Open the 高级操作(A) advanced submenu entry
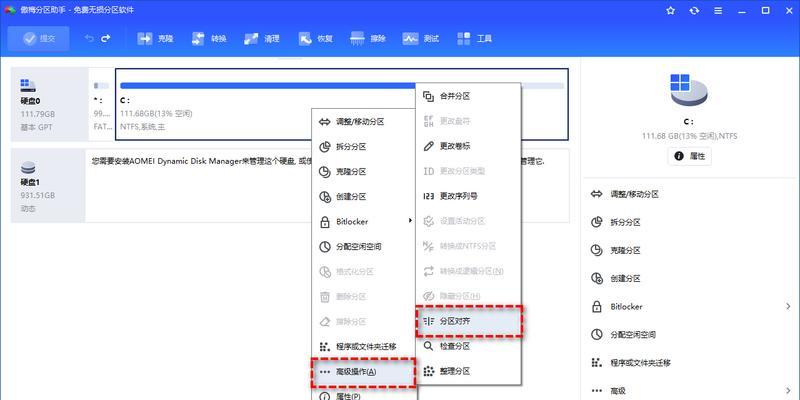This screenshot has width=800, height=400. [363, 372]
